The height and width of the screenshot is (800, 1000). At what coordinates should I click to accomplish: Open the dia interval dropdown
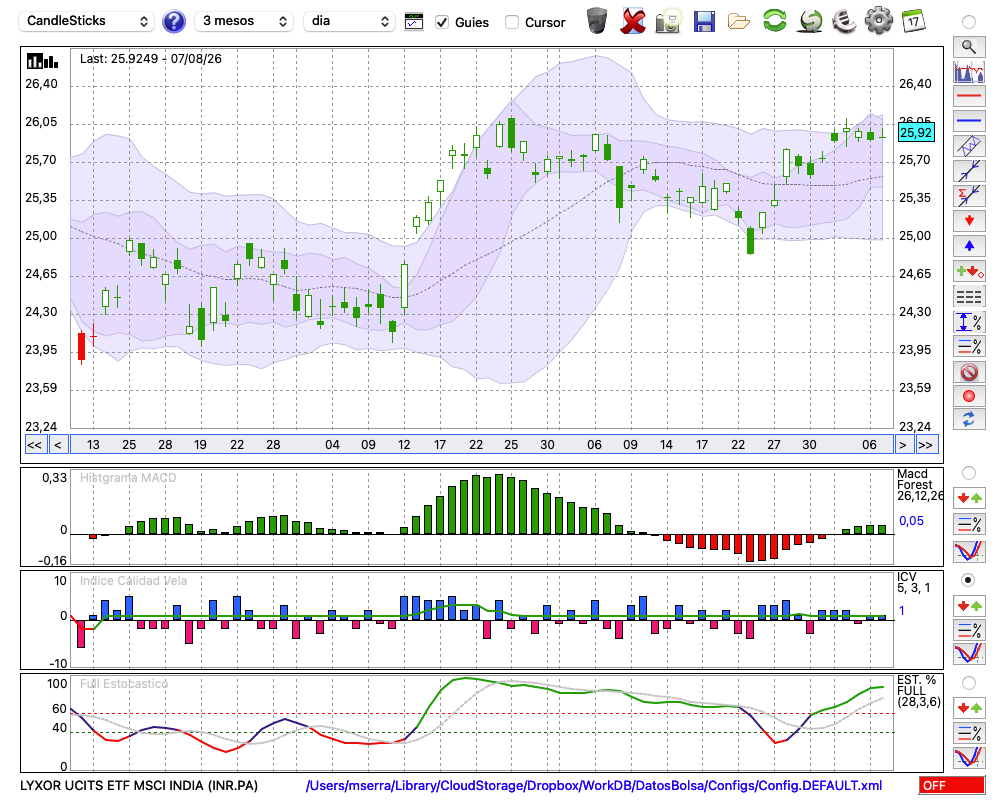pos(349,21)
